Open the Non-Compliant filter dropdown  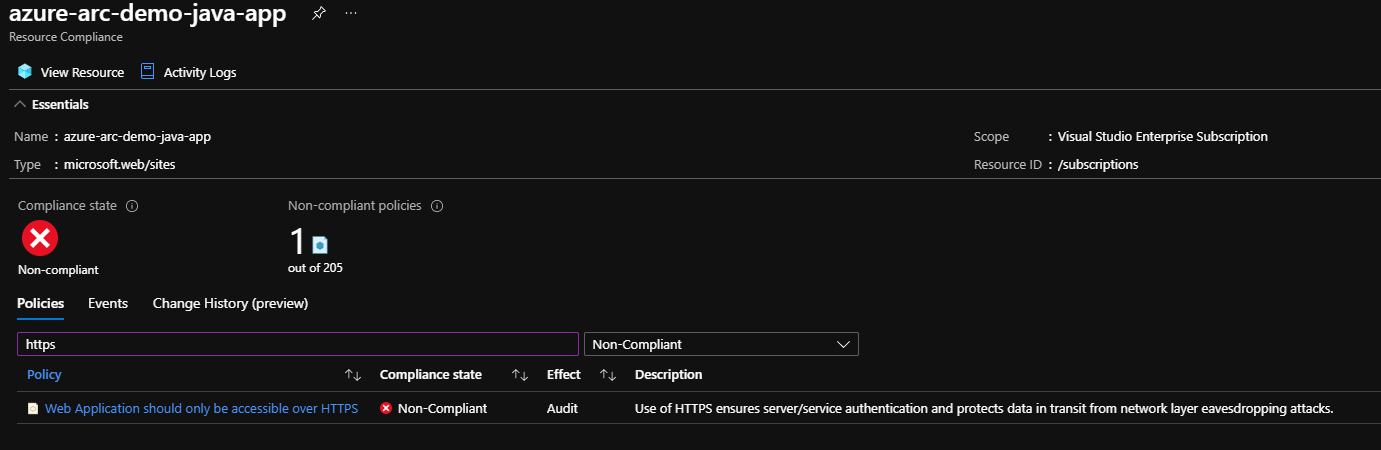coord(721,344)
